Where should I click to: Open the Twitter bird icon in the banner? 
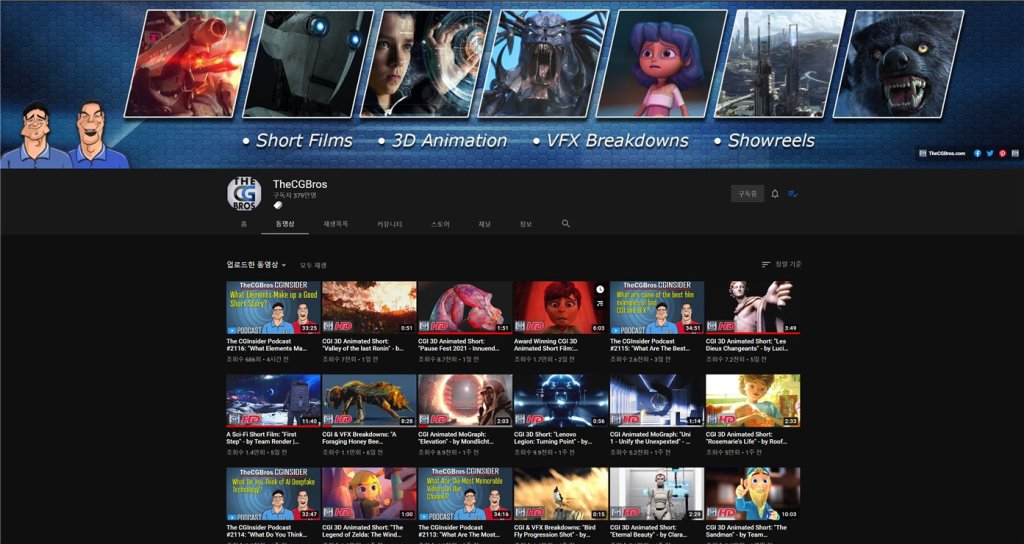coord(990,153)
